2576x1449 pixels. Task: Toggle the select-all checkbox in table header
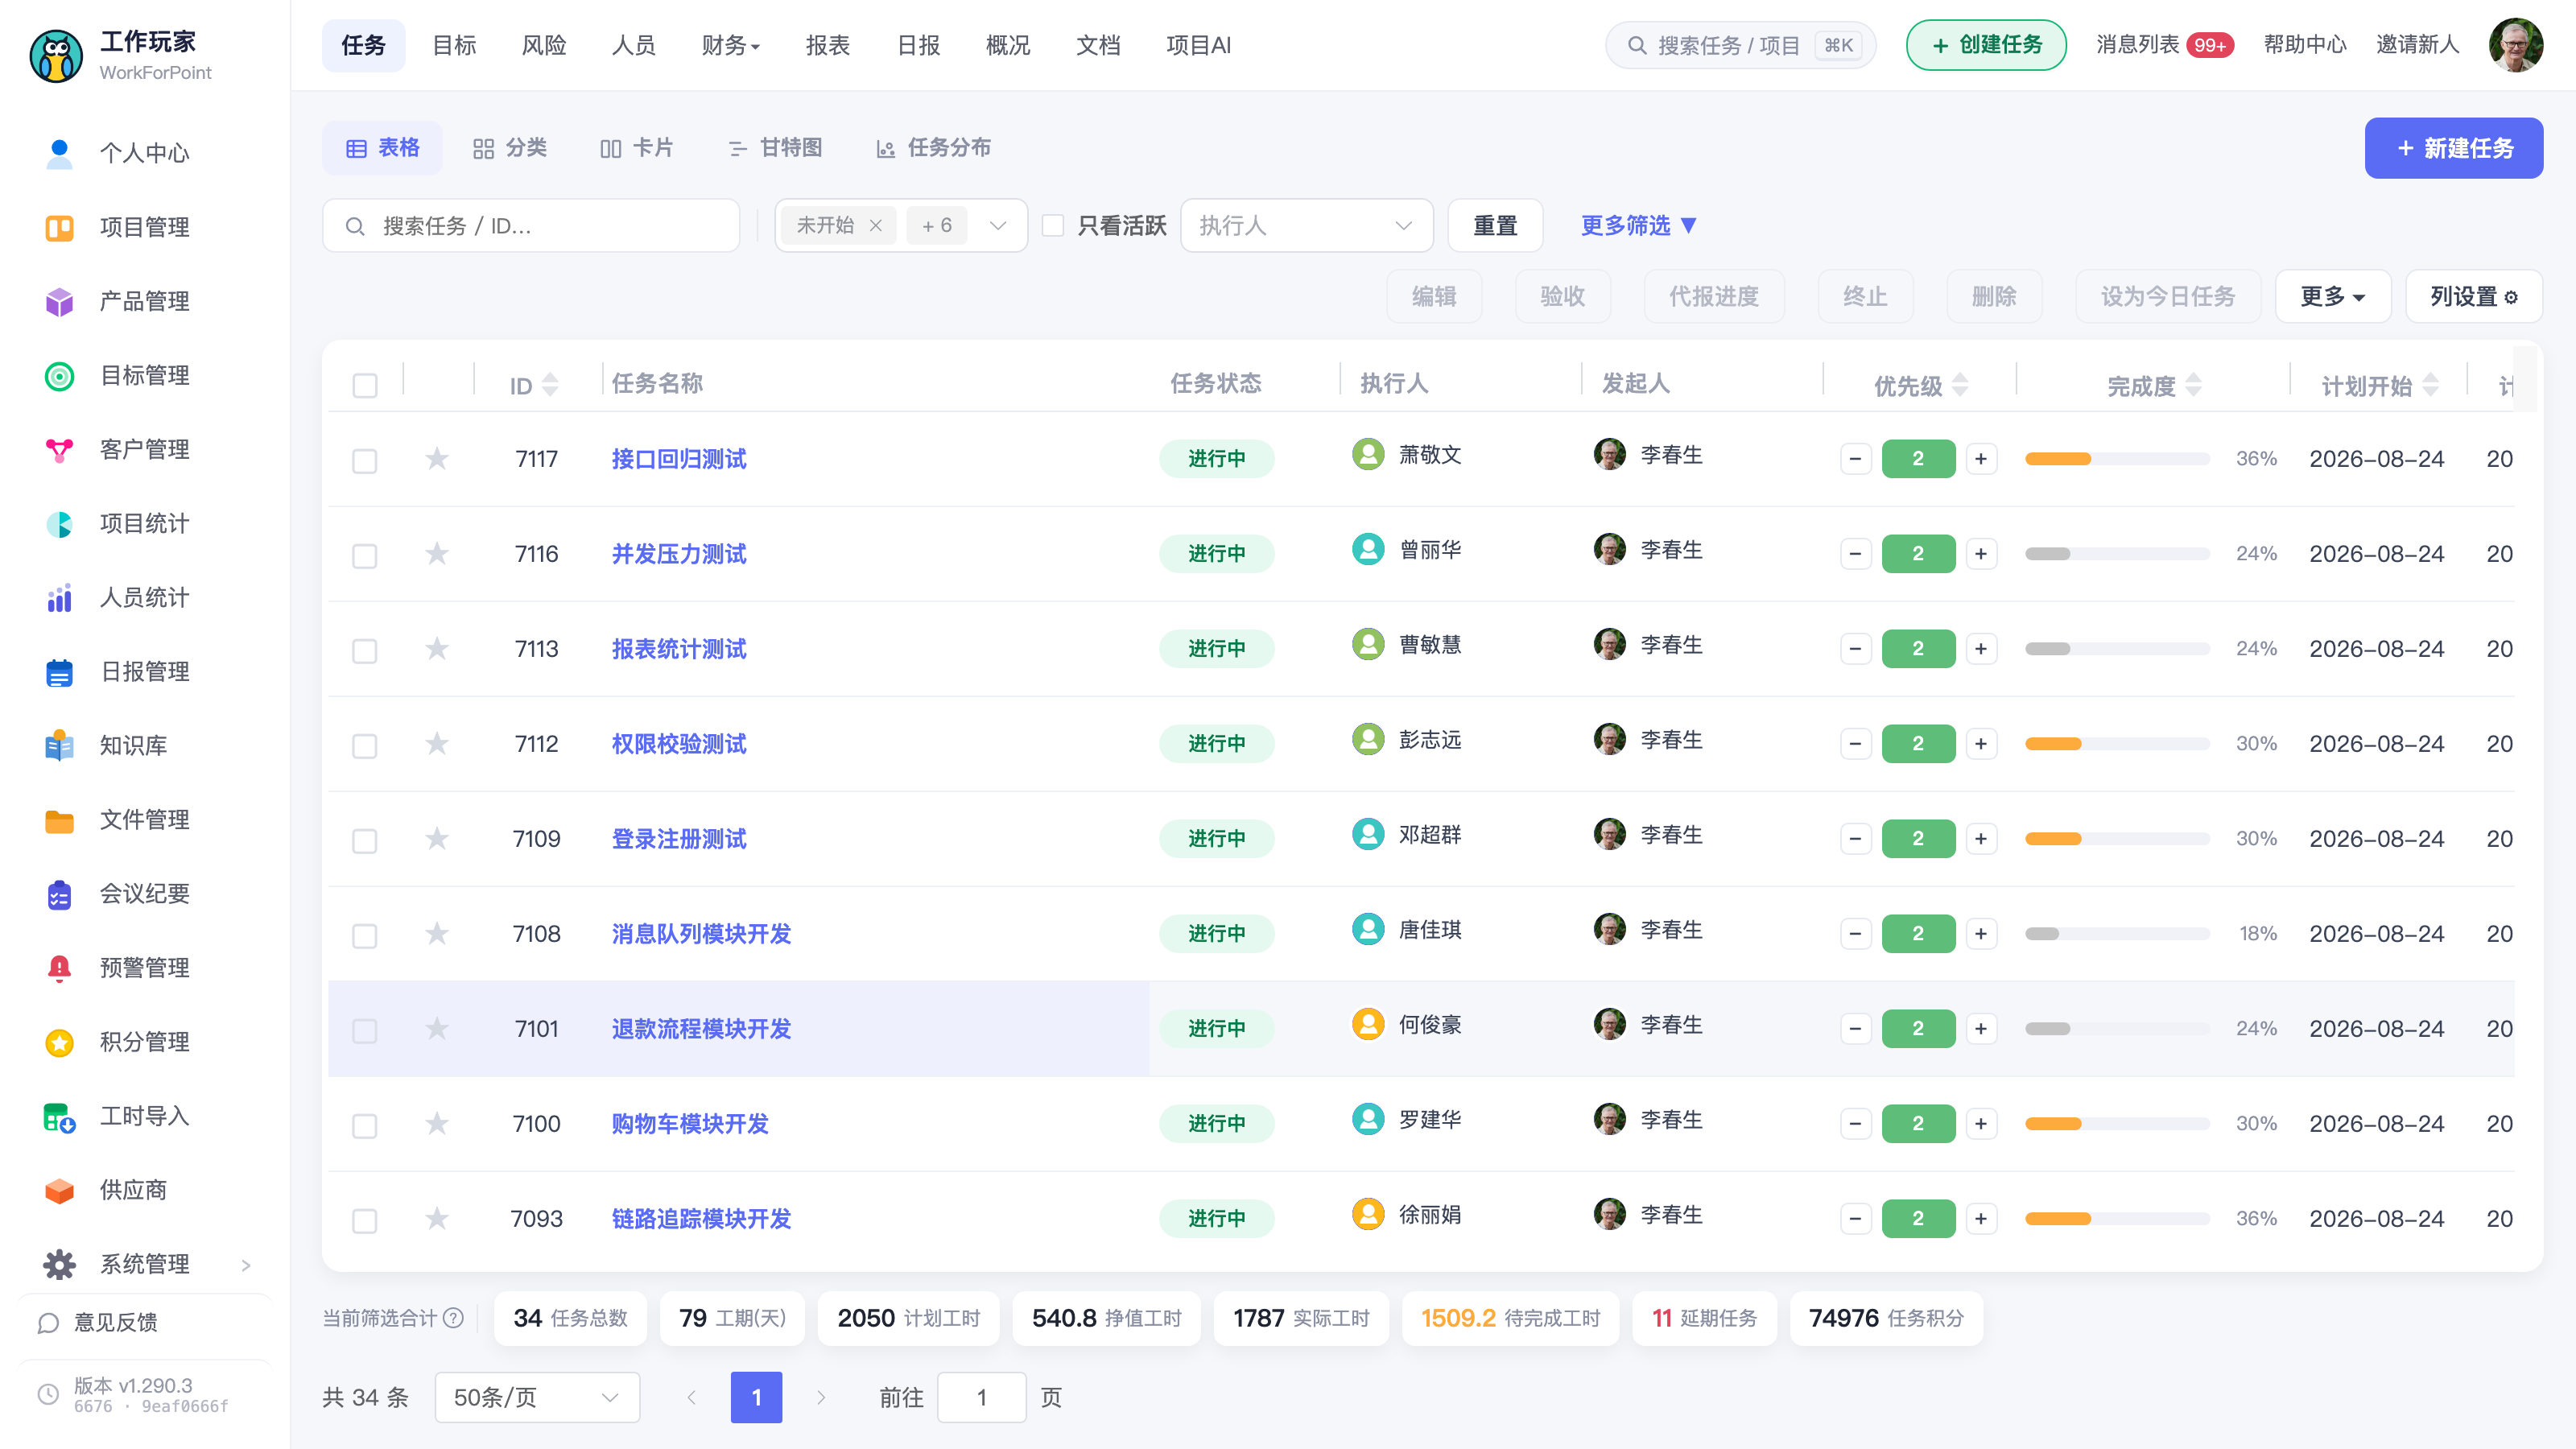(x=365, y=385)
